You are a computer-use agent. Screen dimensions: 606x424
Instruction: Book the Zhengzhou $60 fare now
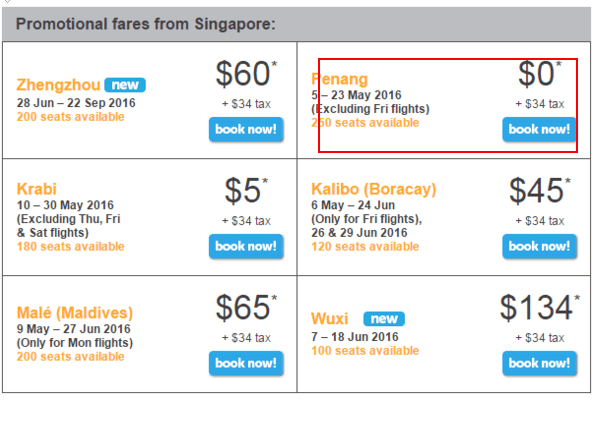click(x=246, y=129)
